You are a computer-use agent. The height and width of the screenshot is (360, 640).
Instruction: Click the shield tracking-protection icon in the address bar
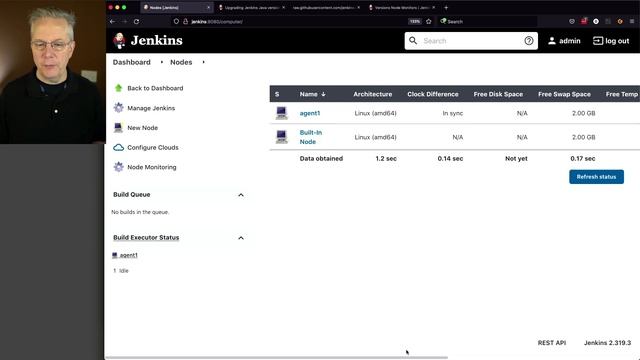176,21
